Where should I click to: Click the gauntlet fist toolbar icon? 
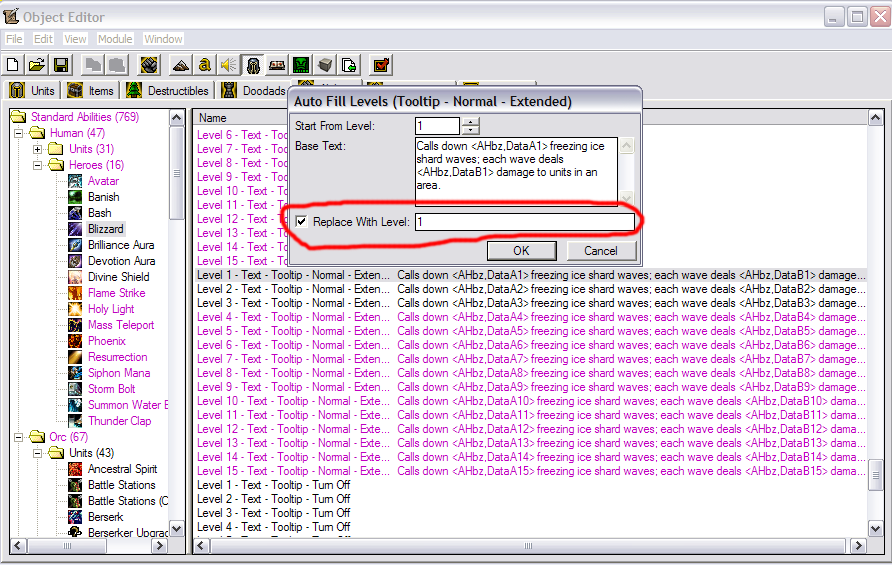149,65
